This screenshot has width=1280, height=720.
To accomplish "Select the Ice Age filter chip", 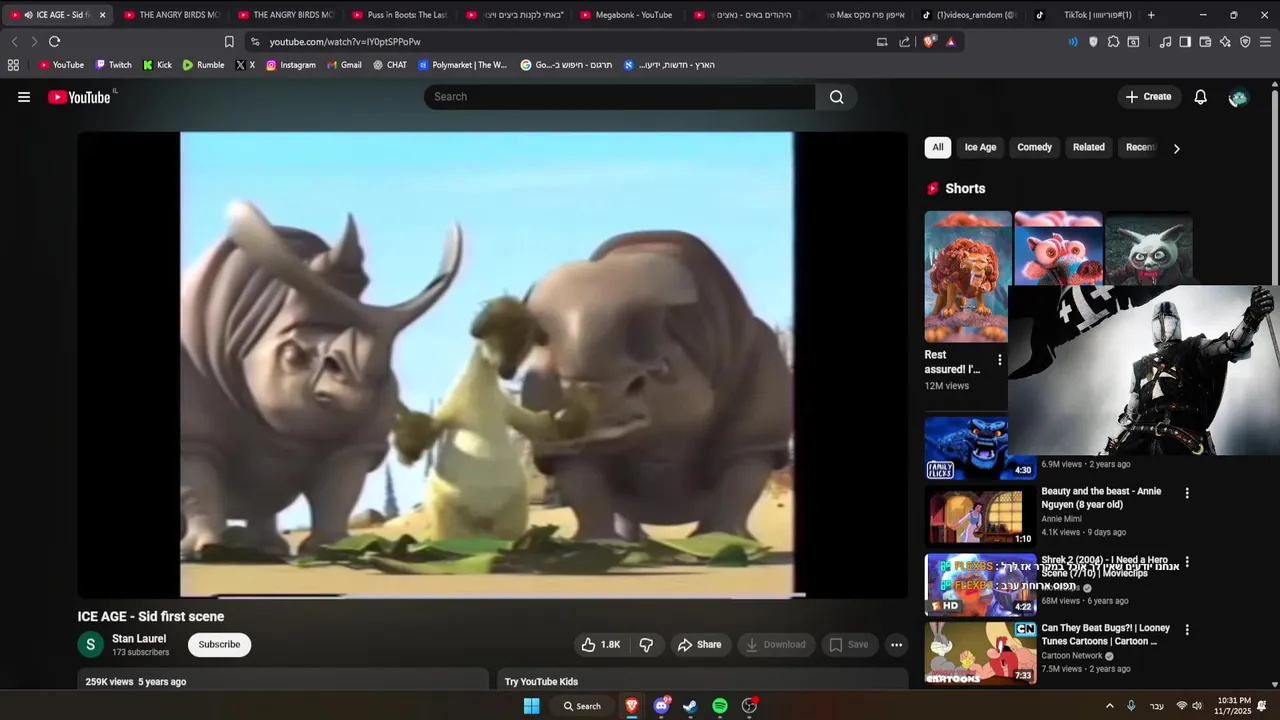I will [980, 147].
